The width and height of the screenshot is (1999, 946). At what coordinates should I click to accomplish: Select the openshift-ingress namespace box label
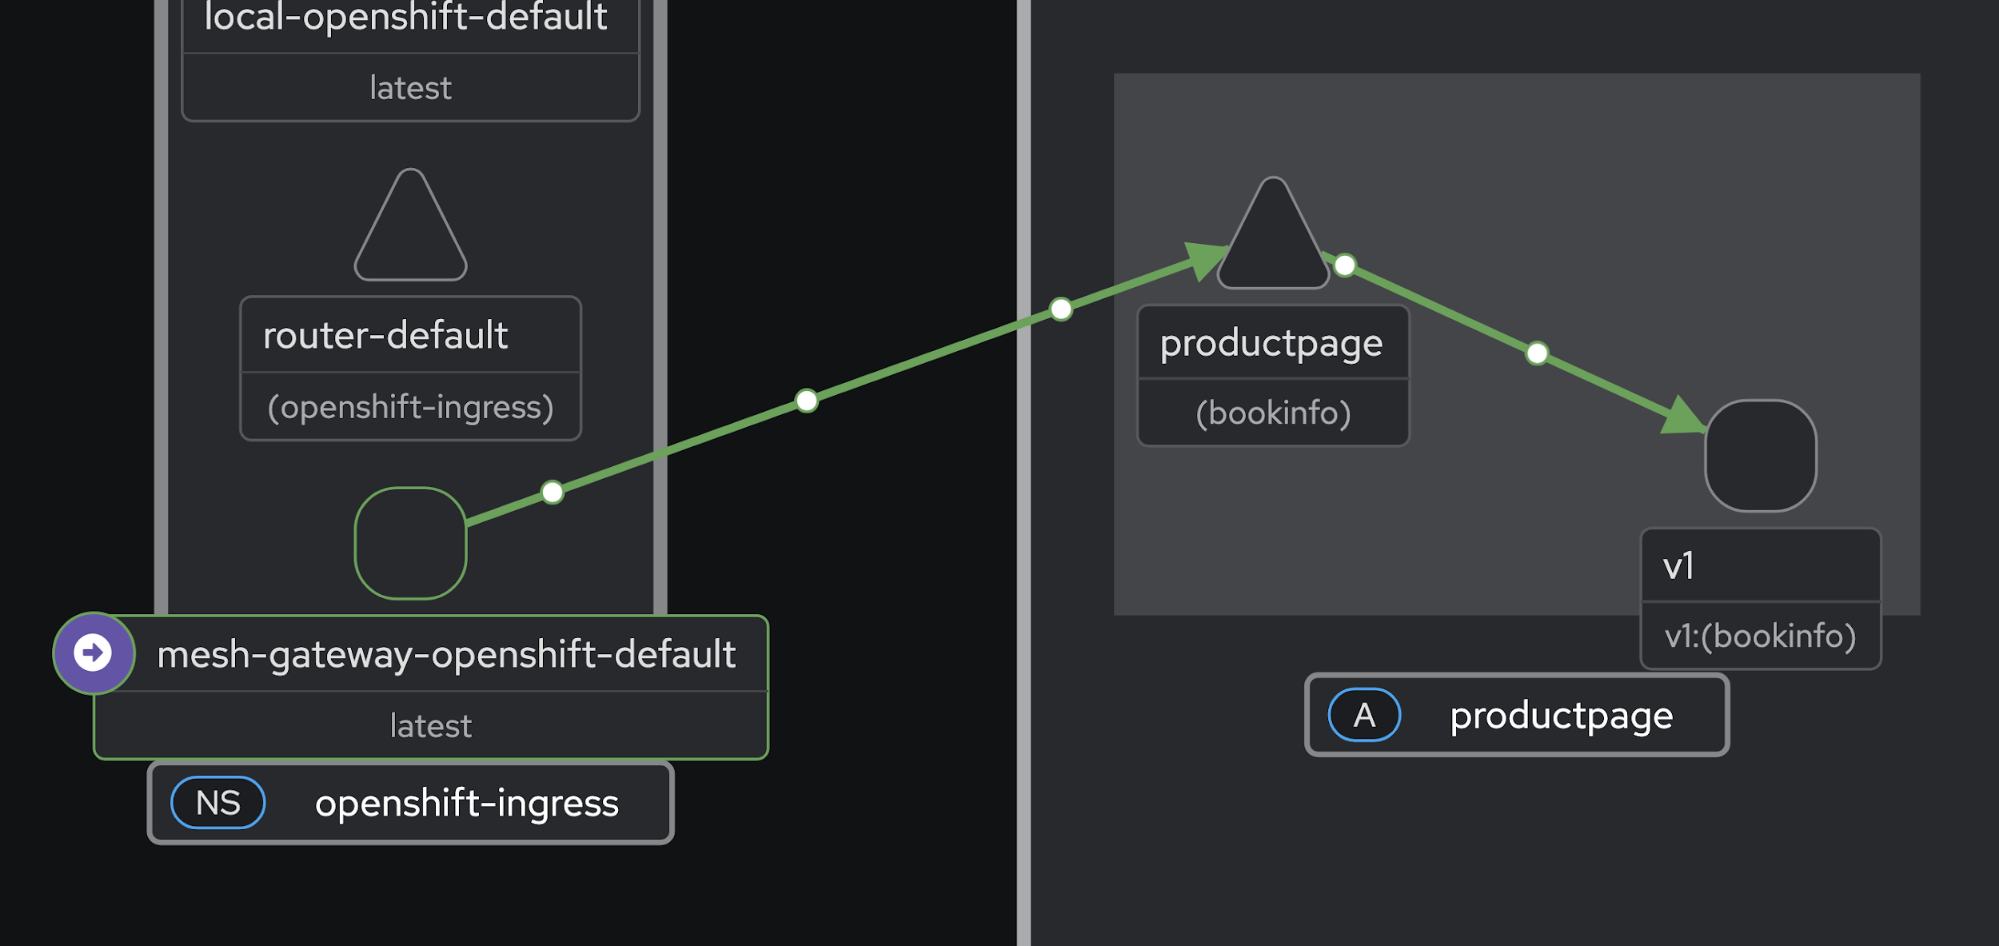[467, 803]
